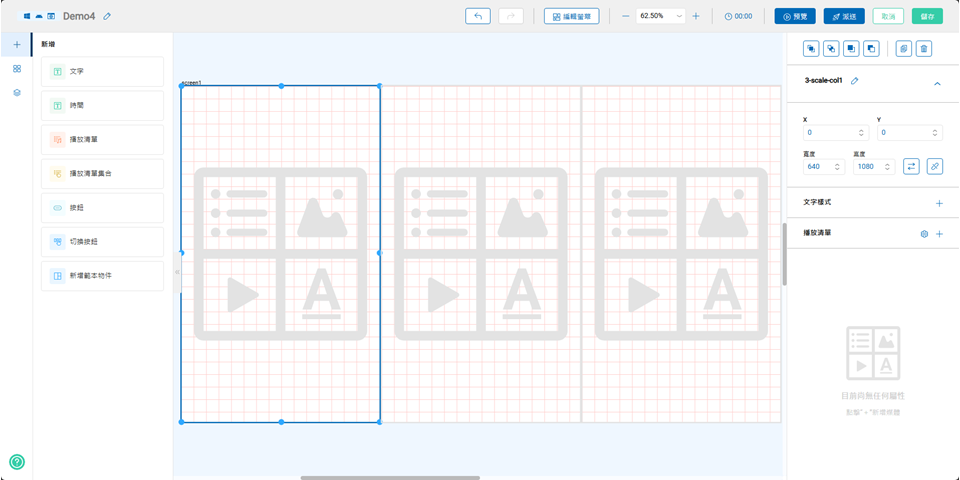Rename 3-scale-col1 with pencil icon

(855, 81)
